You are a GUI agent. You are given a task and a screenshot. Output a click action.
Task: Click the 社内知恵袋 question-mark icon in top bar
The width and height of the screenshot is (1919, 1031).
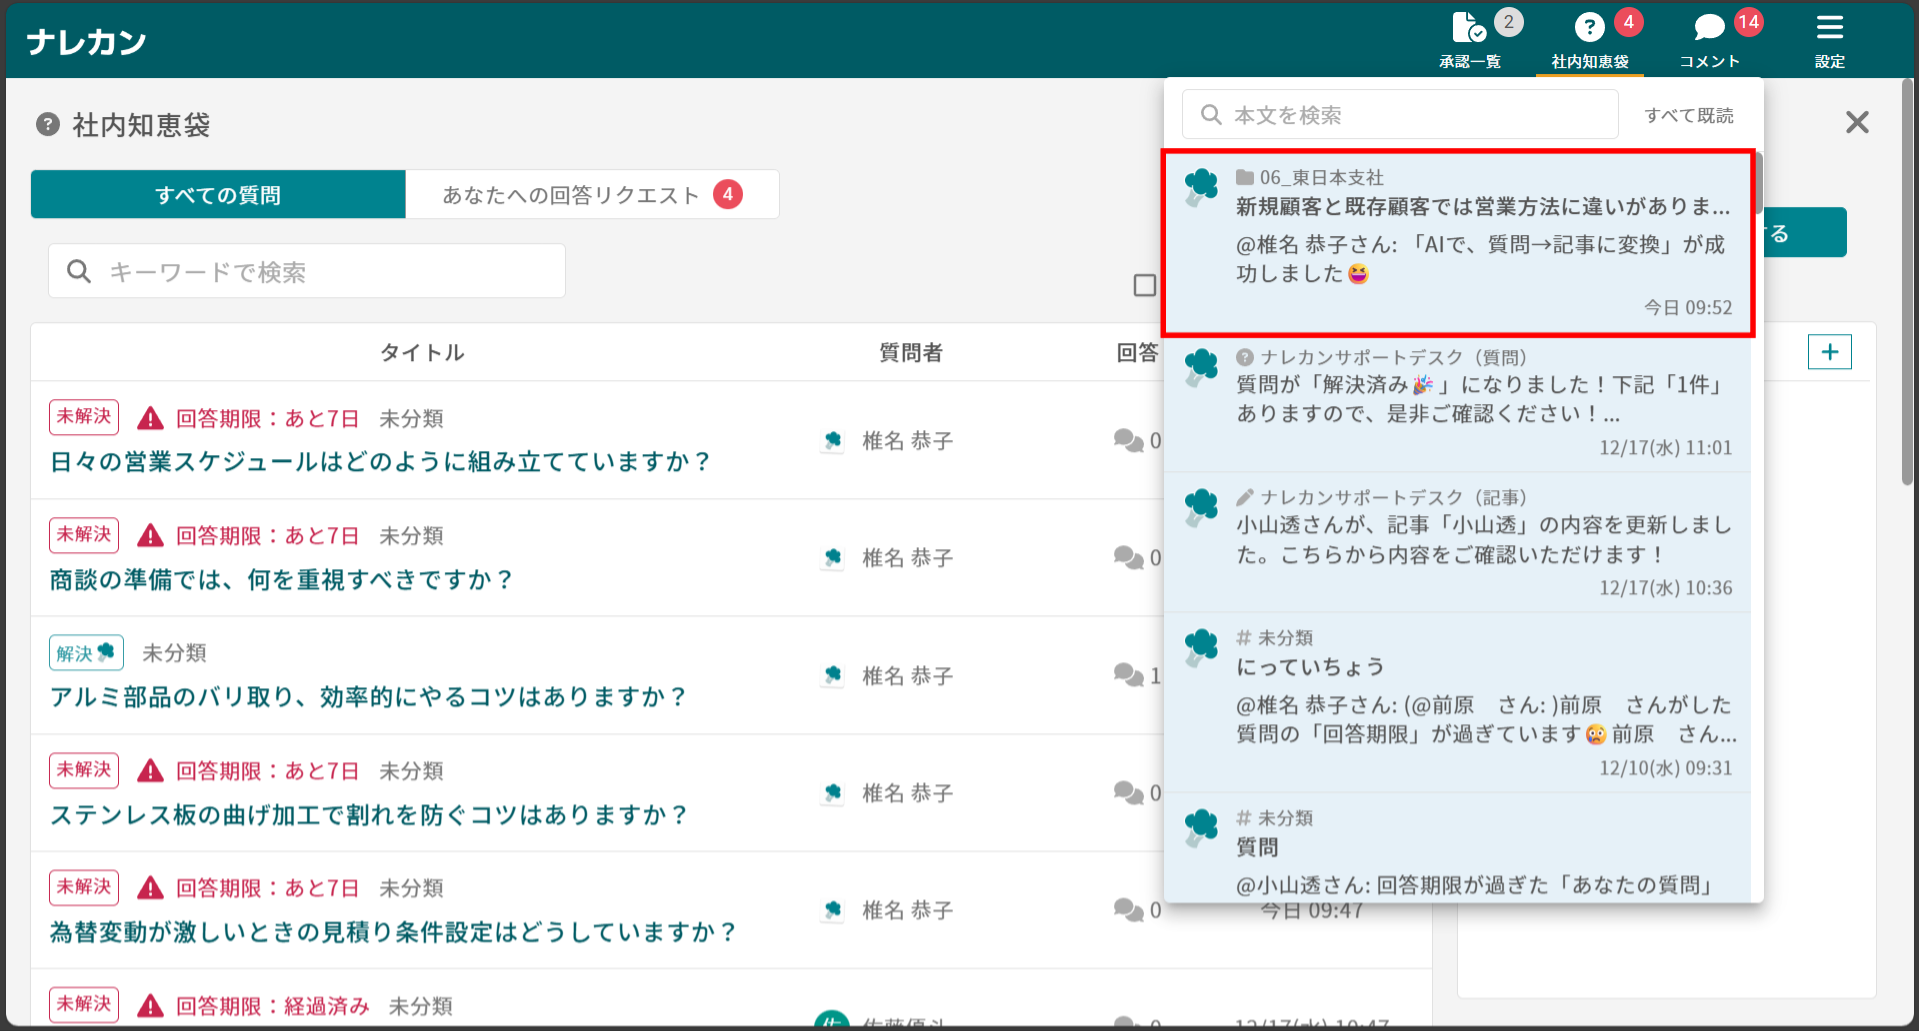click(x=1588, y=27)
